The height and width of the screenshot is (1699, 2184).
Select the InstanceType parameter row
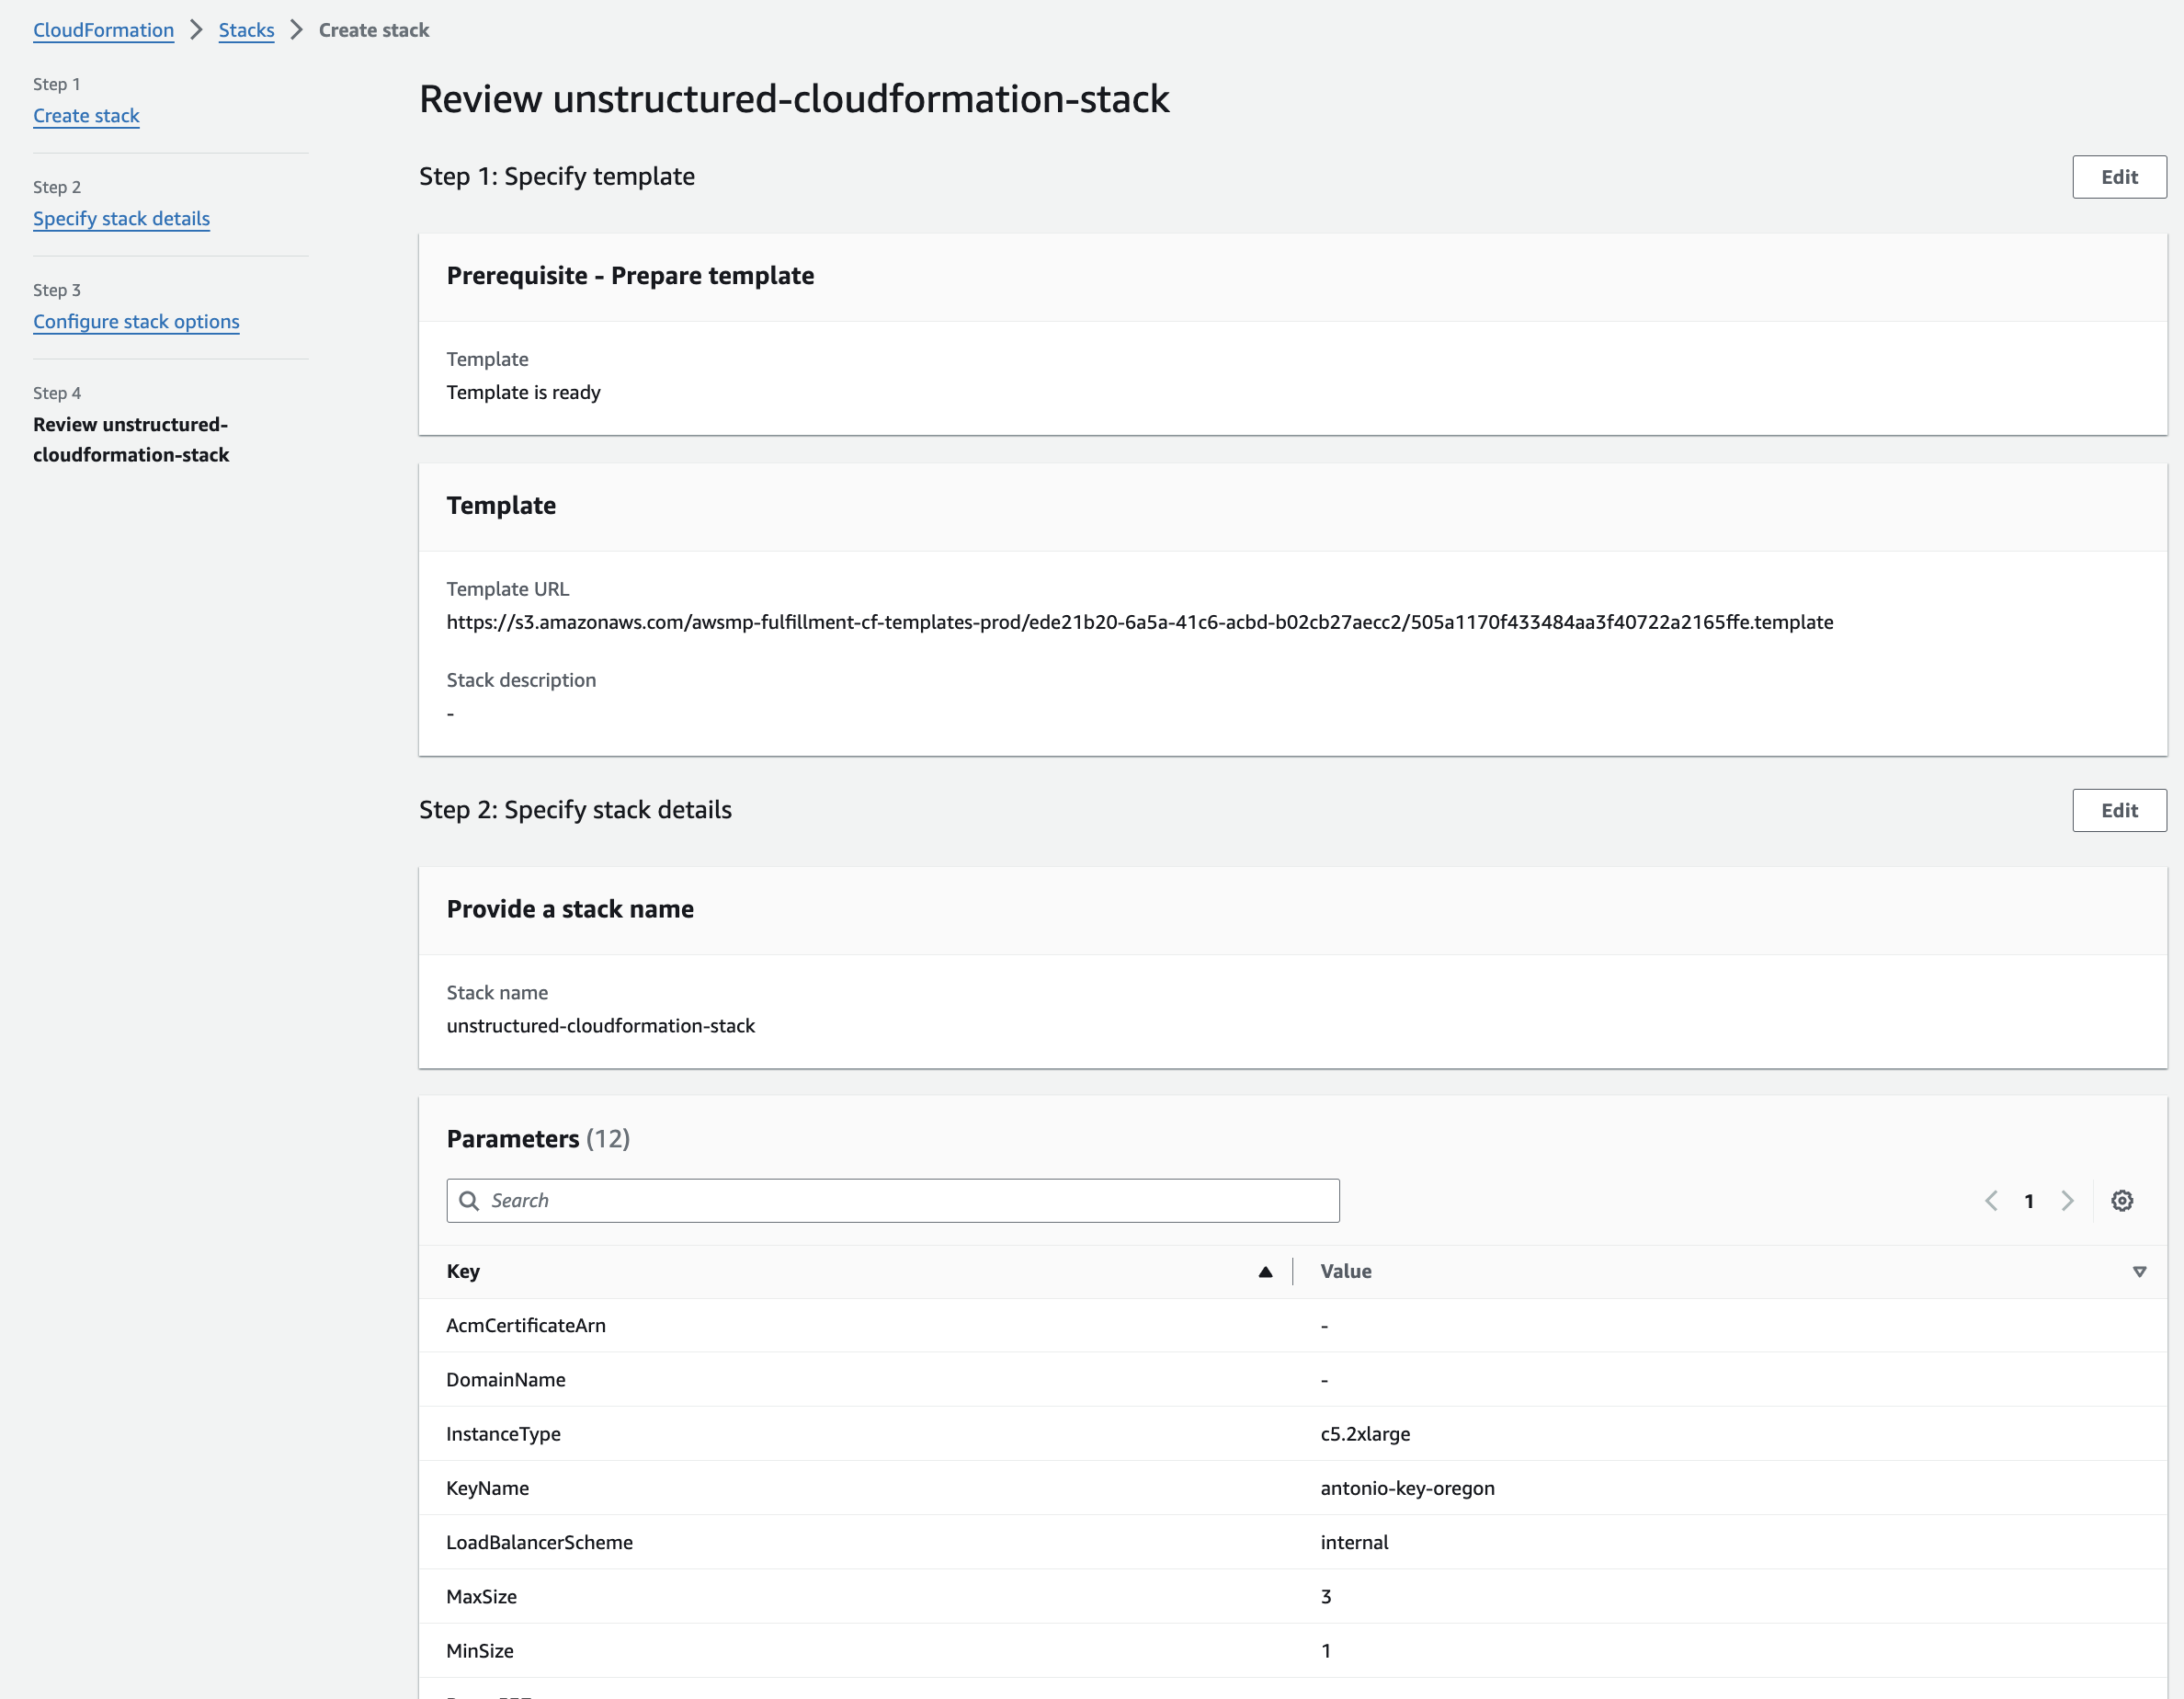tap(503, 1433)
